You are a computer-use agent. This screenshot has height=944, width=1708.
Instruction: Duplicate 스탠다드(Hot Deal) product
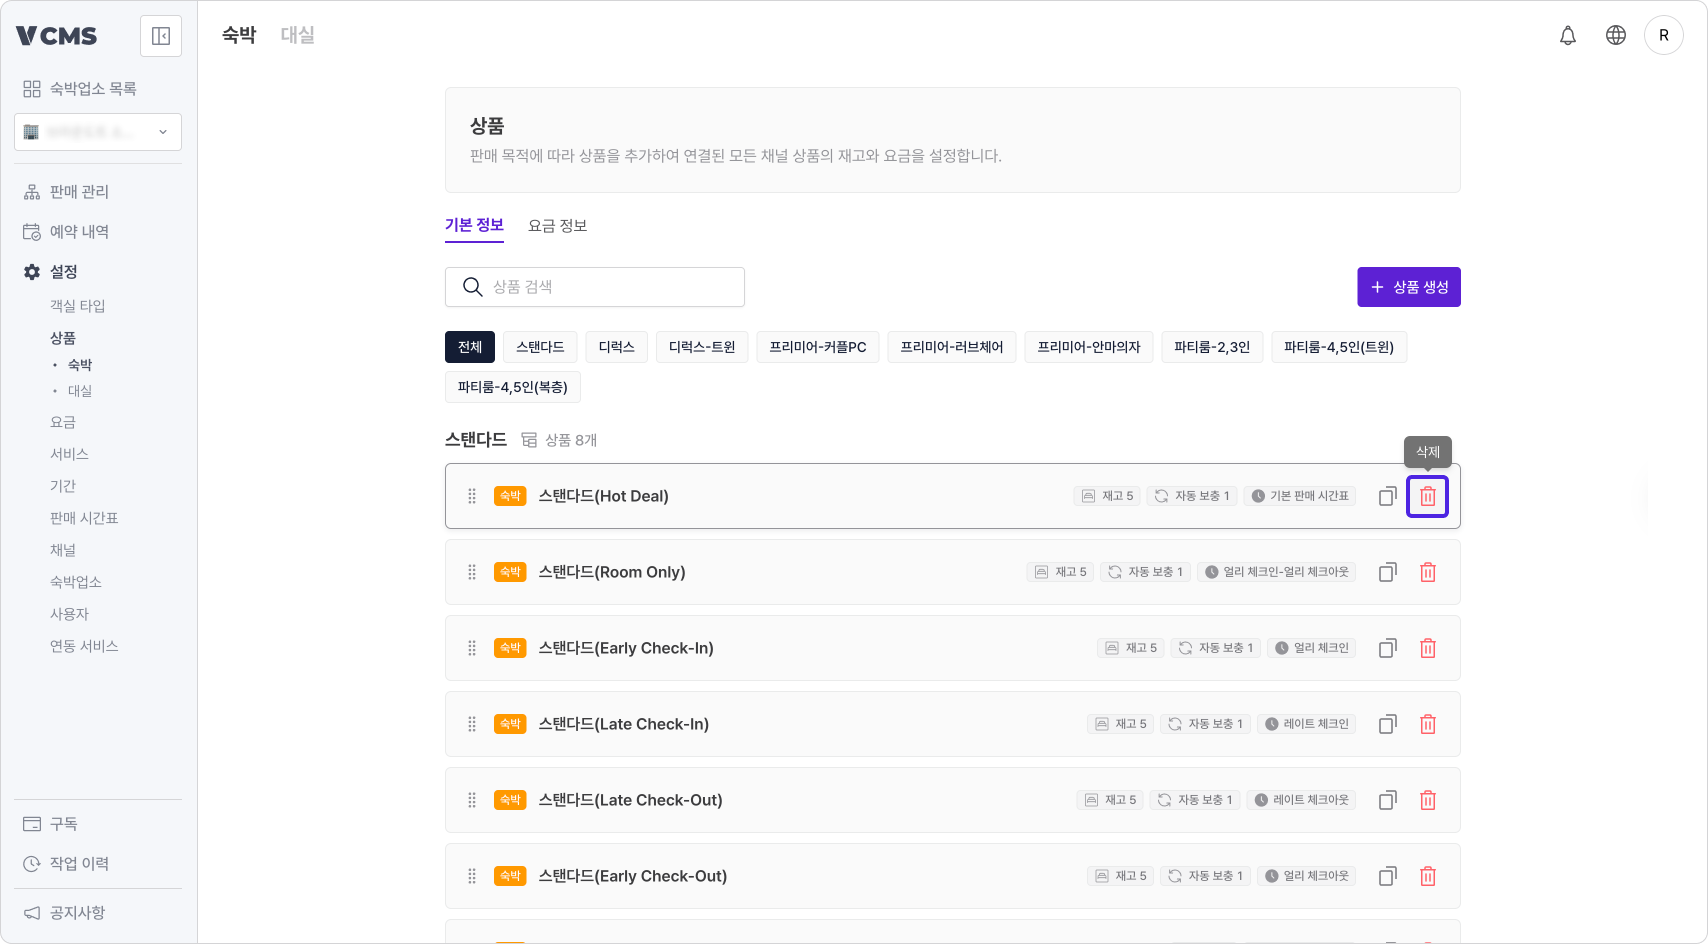tap(1388, 496)
